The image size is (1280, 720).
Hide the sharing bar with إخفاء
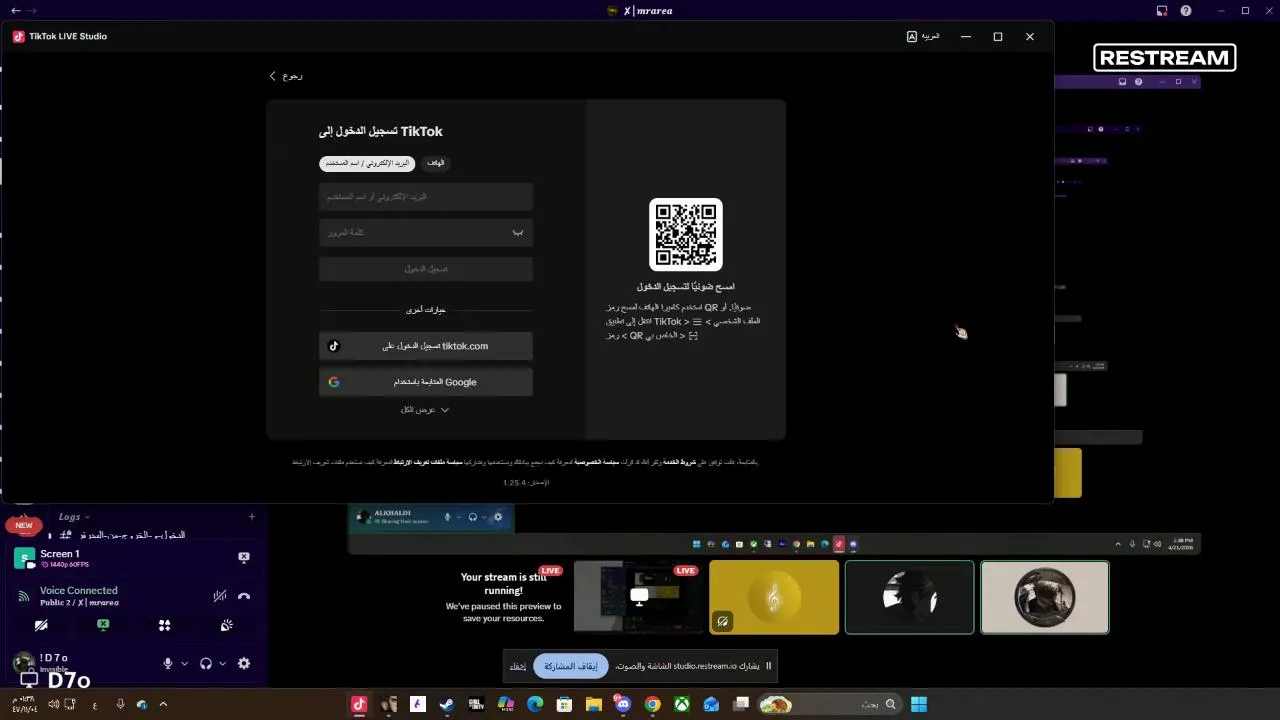tap(518, 666)
